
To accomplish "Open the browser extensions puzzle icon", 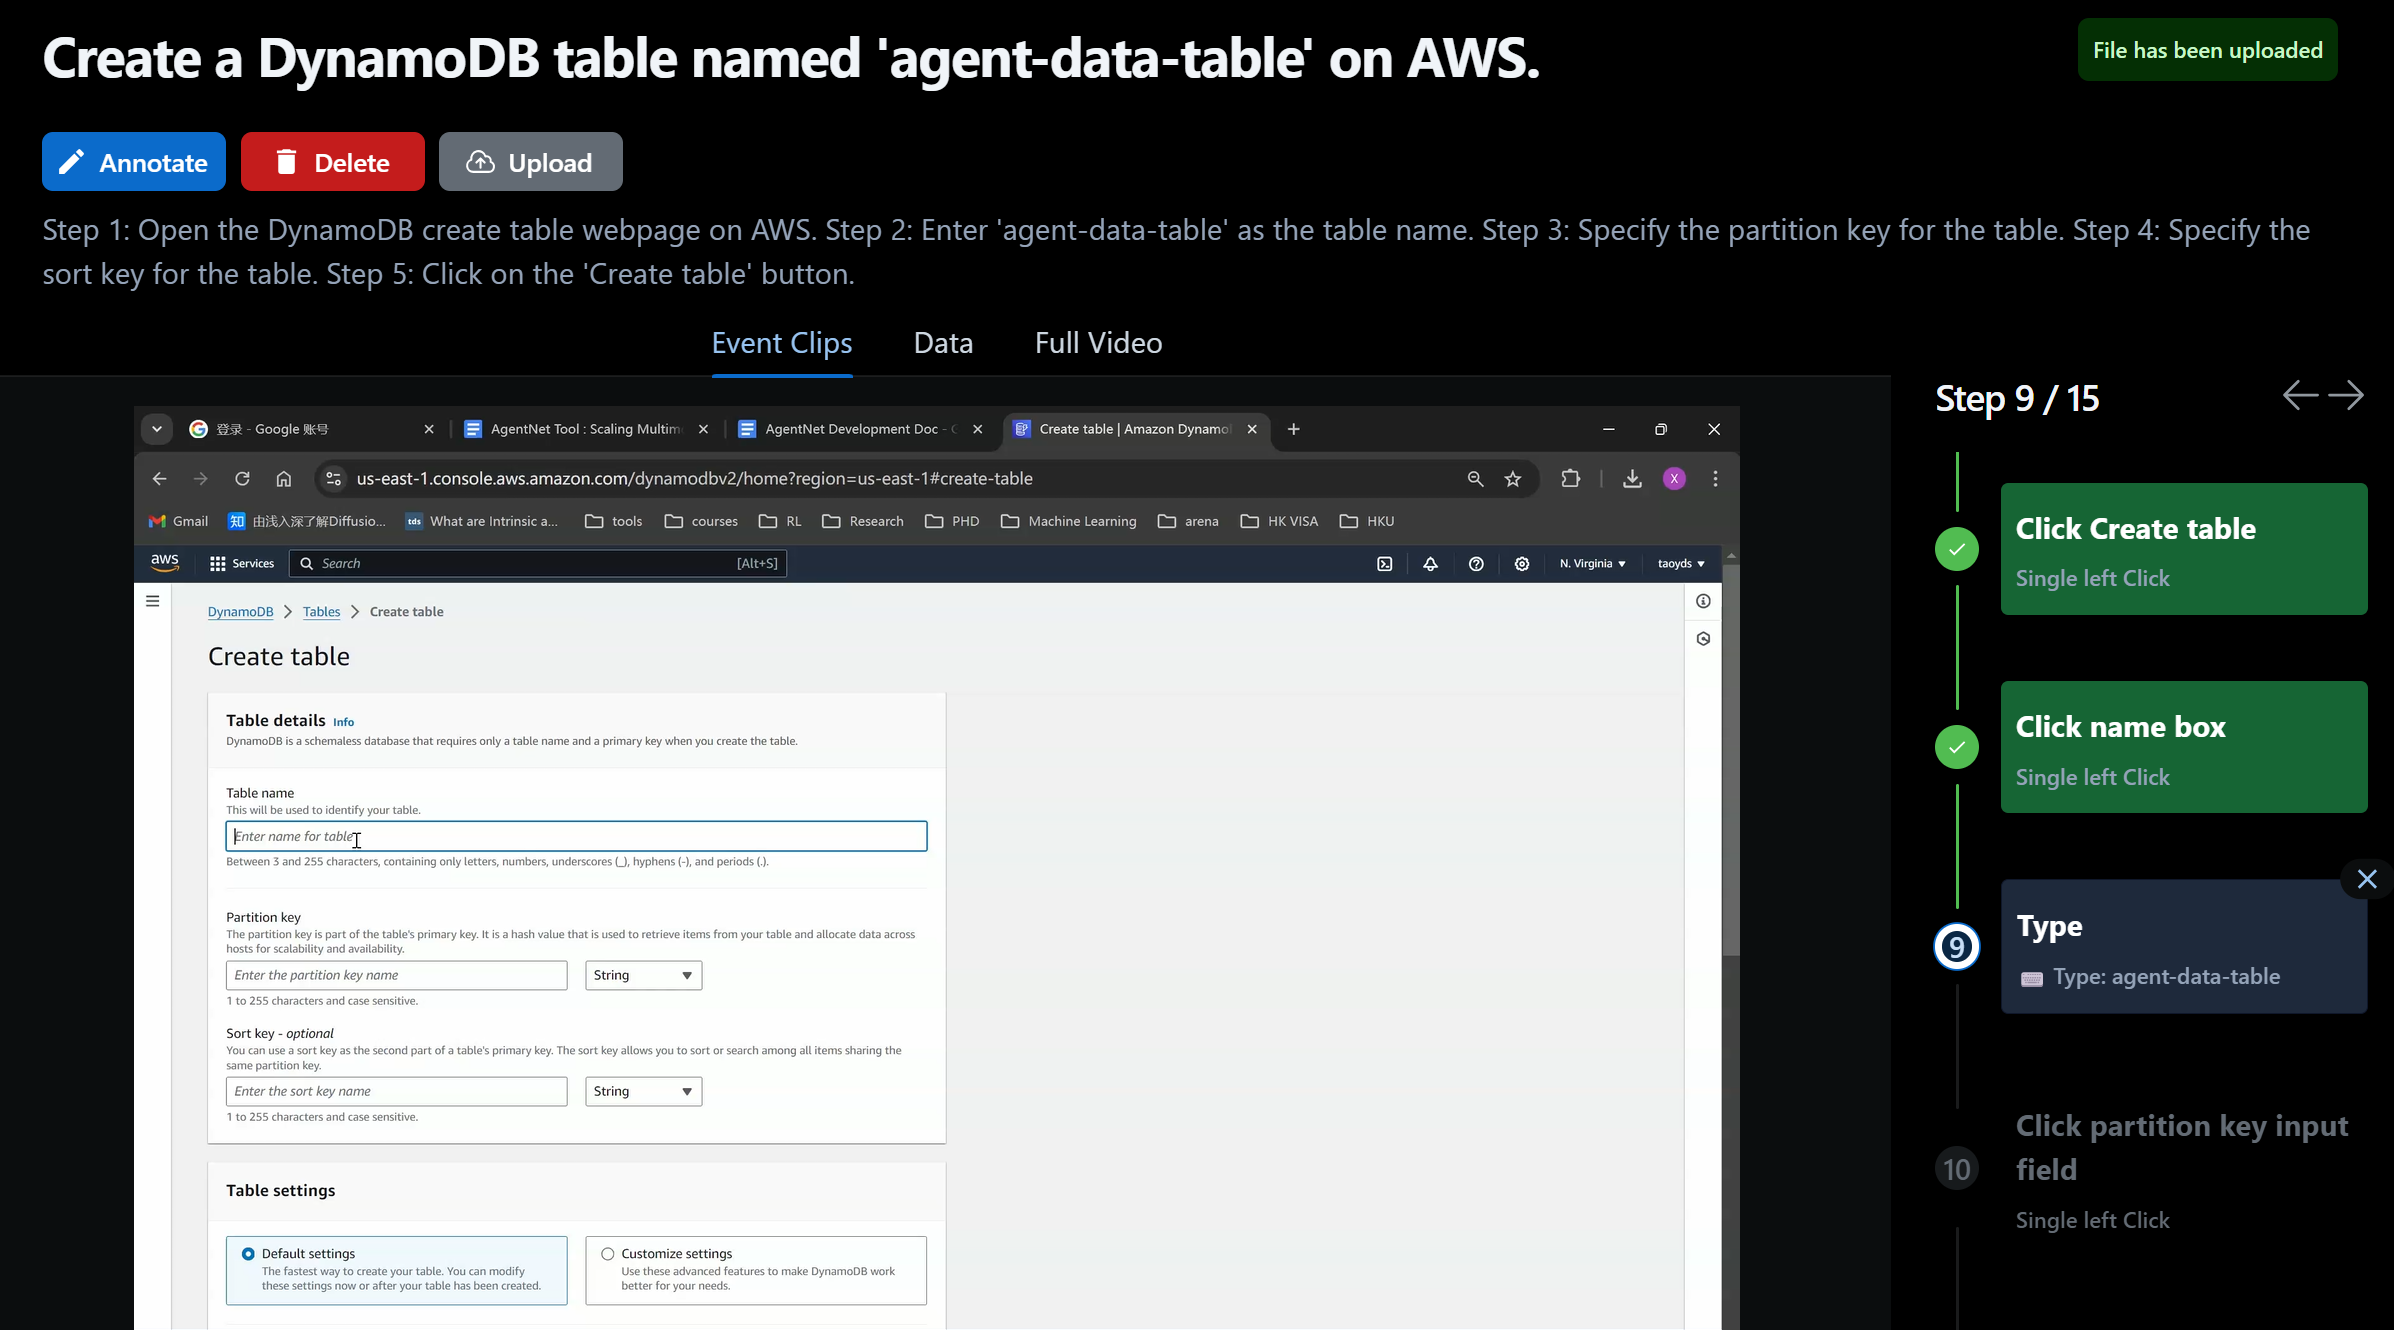I will tap(1571, 479).
